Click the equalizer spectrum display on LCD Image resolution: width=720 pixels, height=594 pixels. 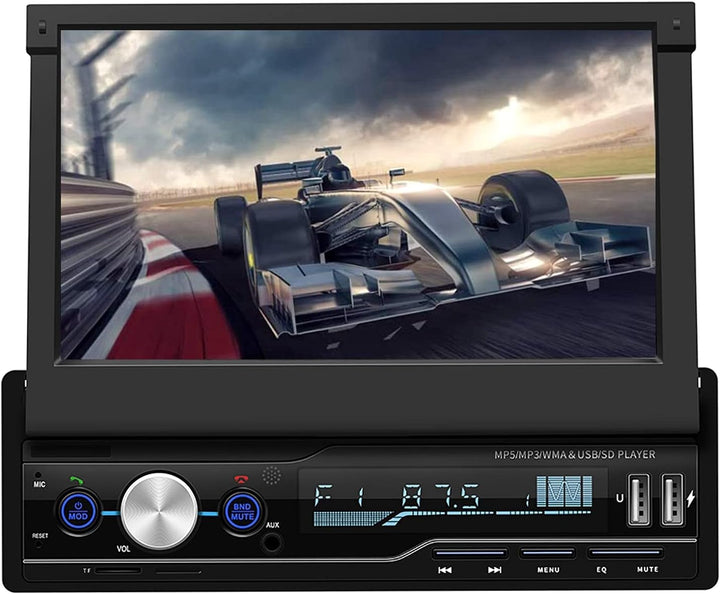point(563,491)
